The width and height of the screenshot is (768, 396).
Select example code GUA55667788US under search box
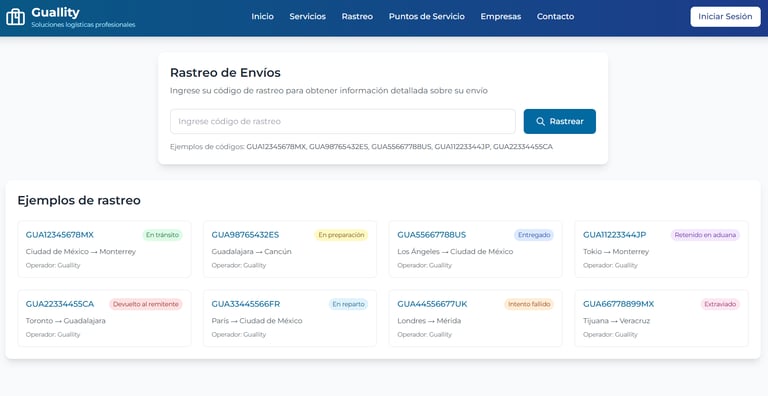coord(401,147)
